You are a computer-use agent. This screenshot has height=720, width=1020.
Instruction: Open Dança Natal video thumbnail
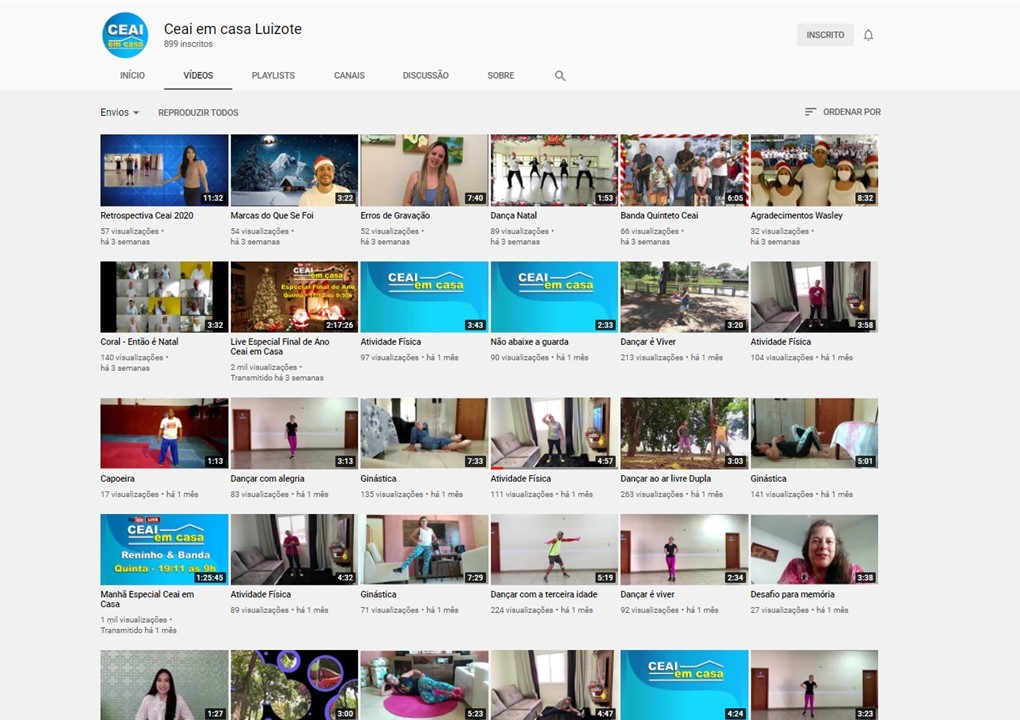coord(554,170)
